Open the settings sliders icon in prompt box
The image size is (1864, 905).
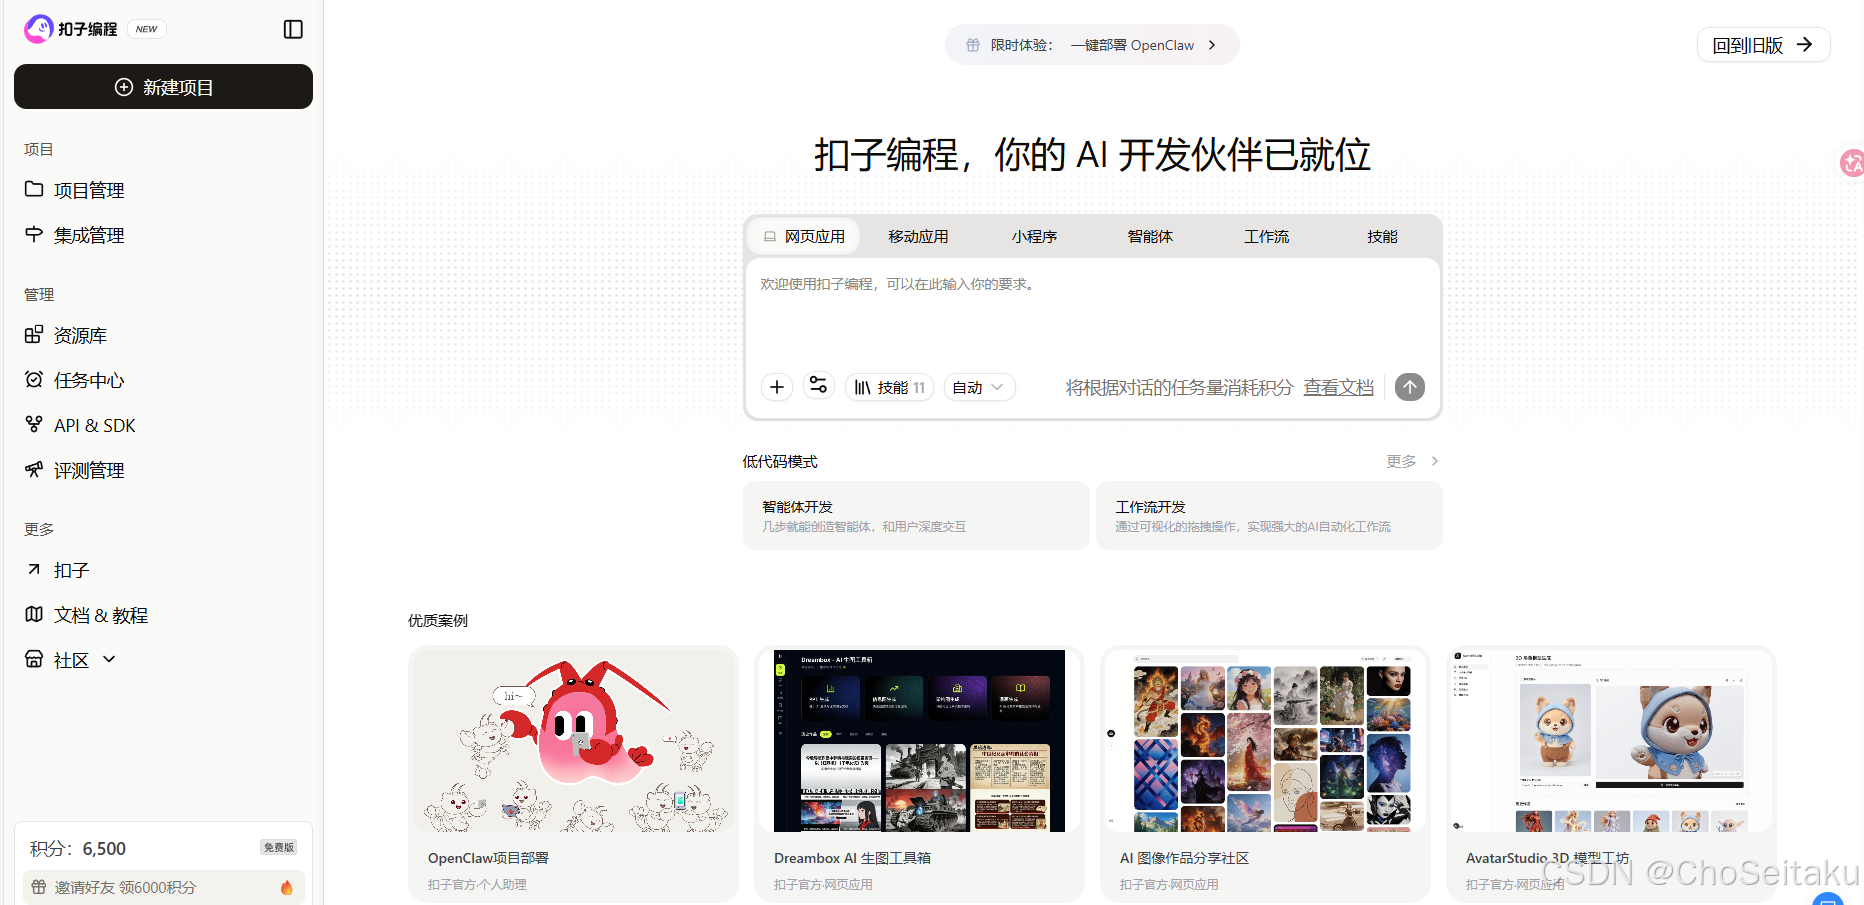(819, 386)
